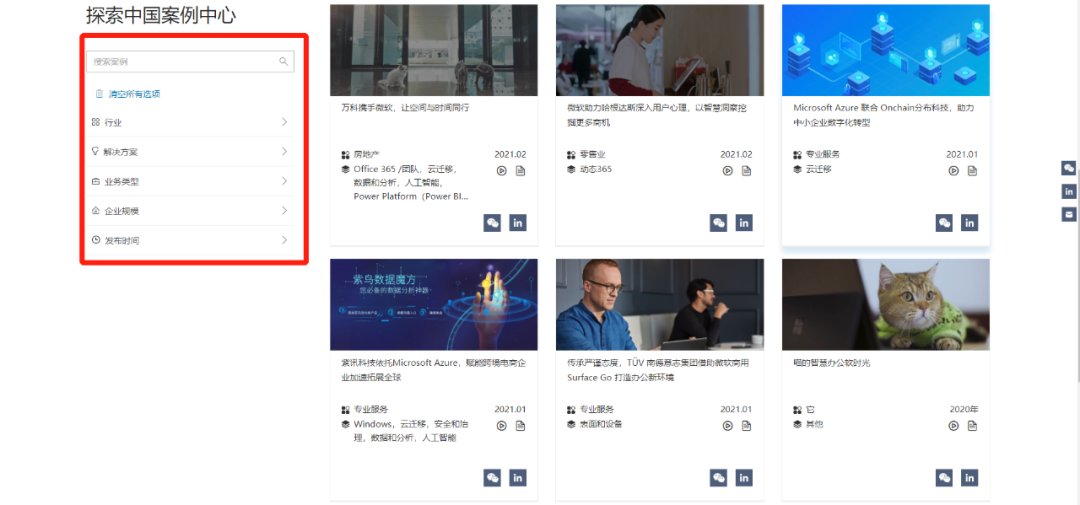This screenshot has width=1080, height=505.
Task: Click the 紫鸟数据魔方 card image
Action: [434, 305]
